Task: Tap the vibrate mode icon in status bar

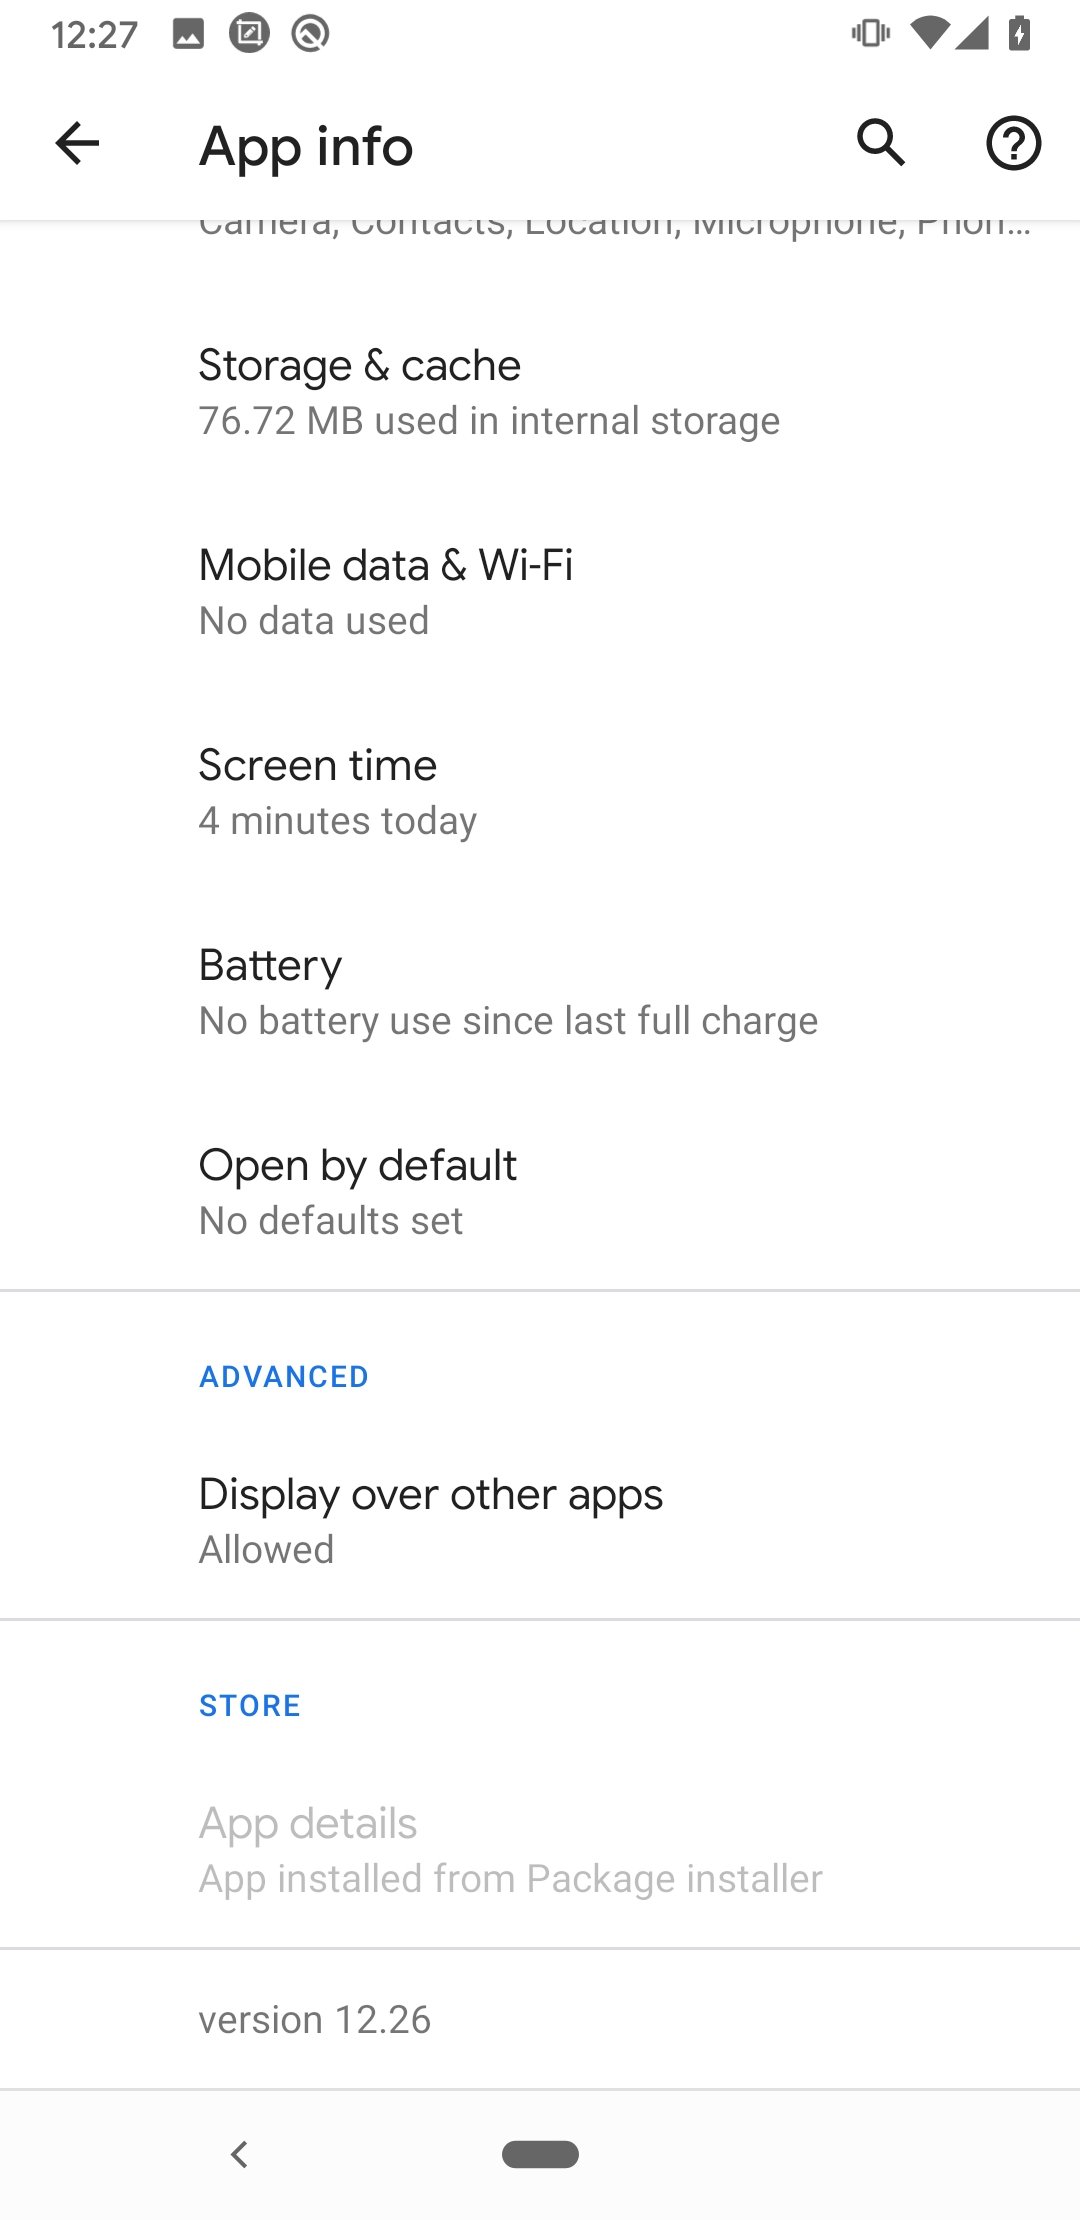Action: click(x=870, y=34)
